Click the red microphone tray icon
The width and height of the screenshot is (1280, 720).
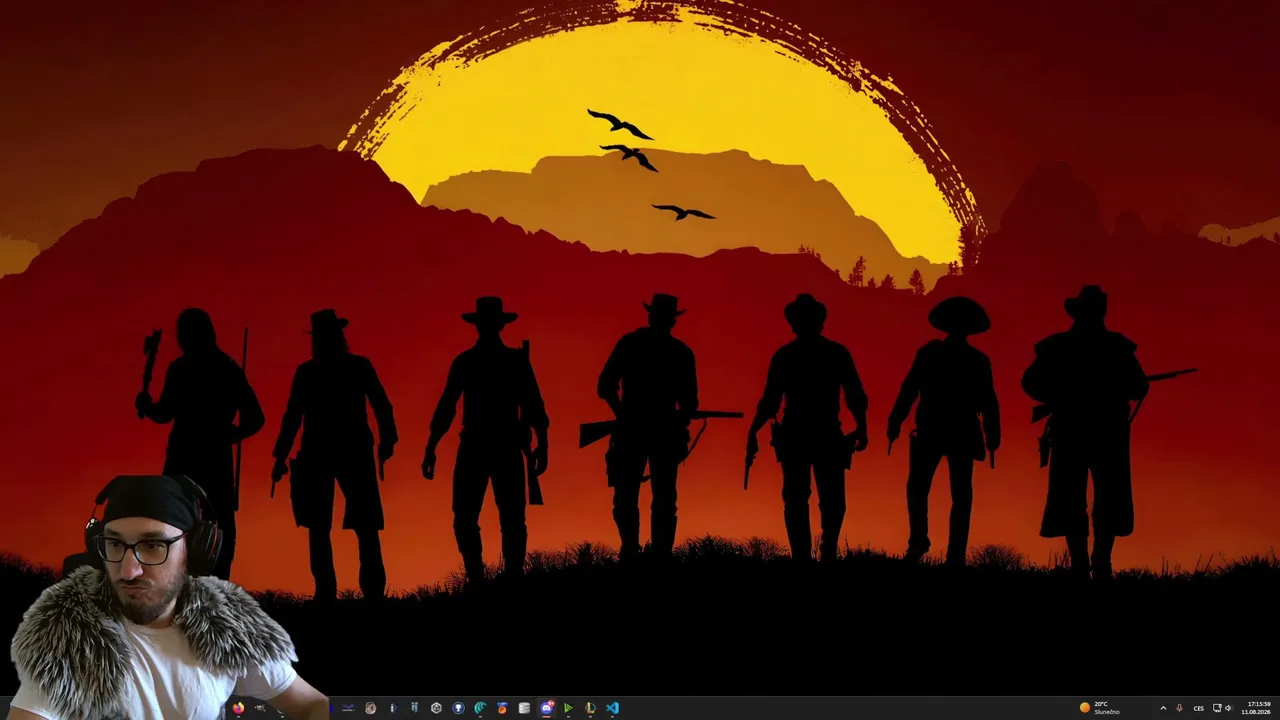click(1179, 708)
